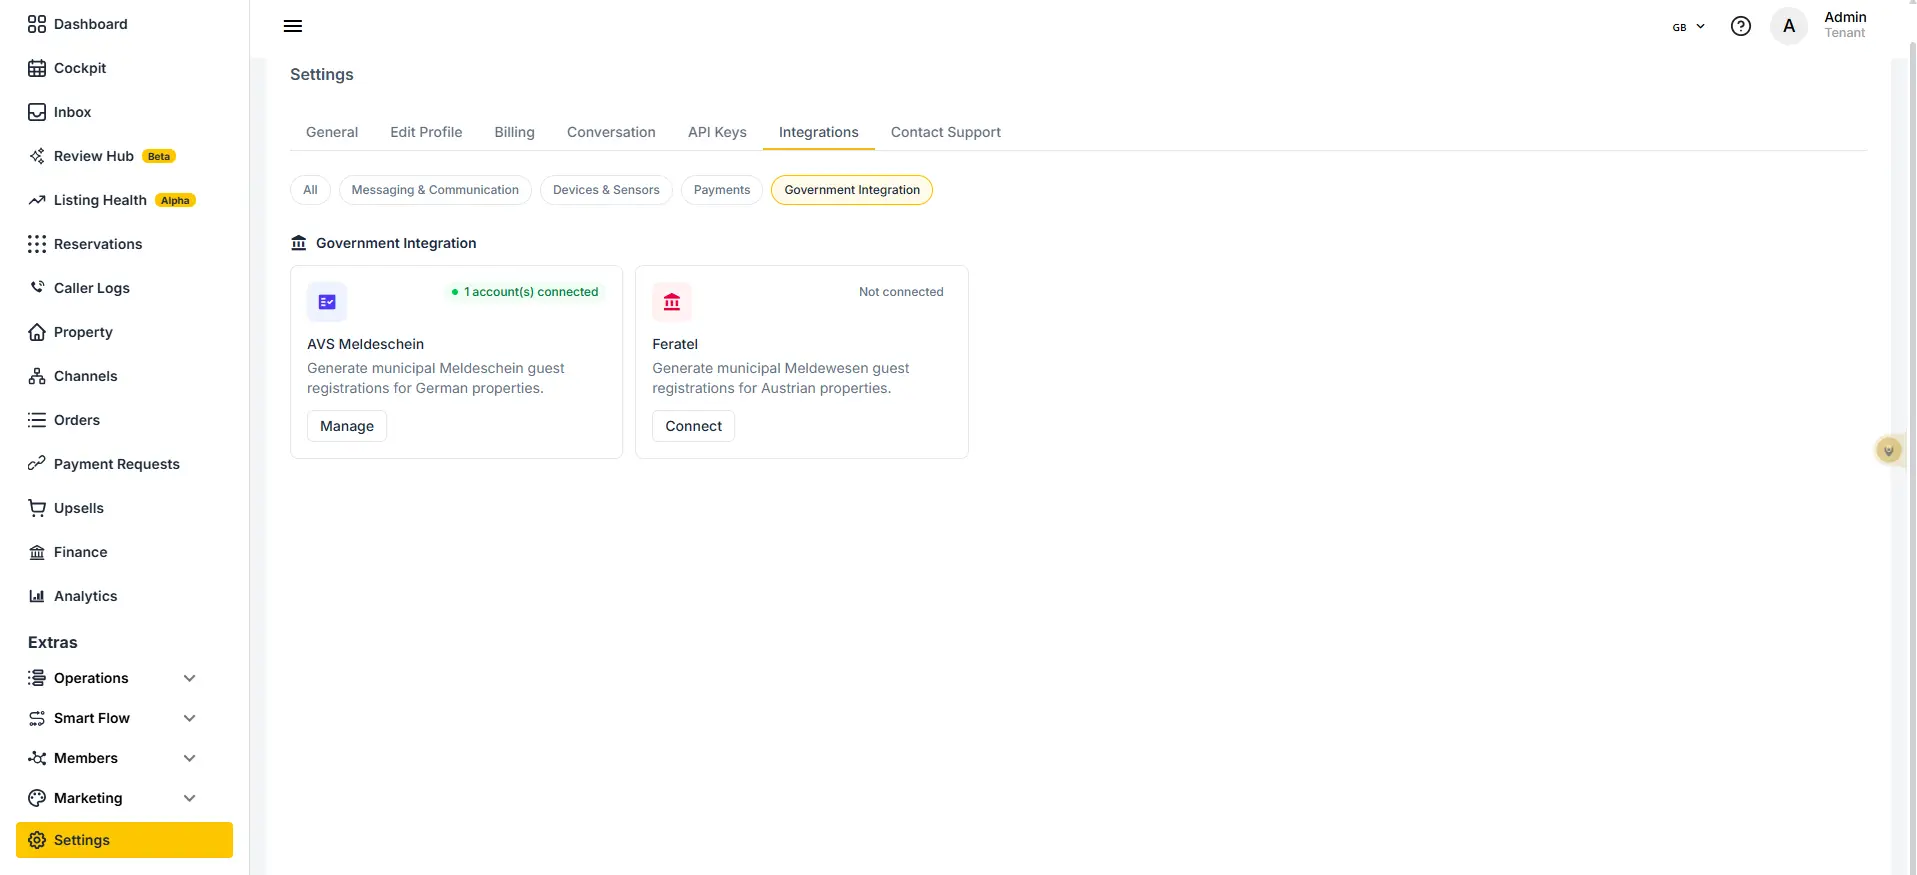
Task: Click the Feratel card icon
Action: [672, 302]
